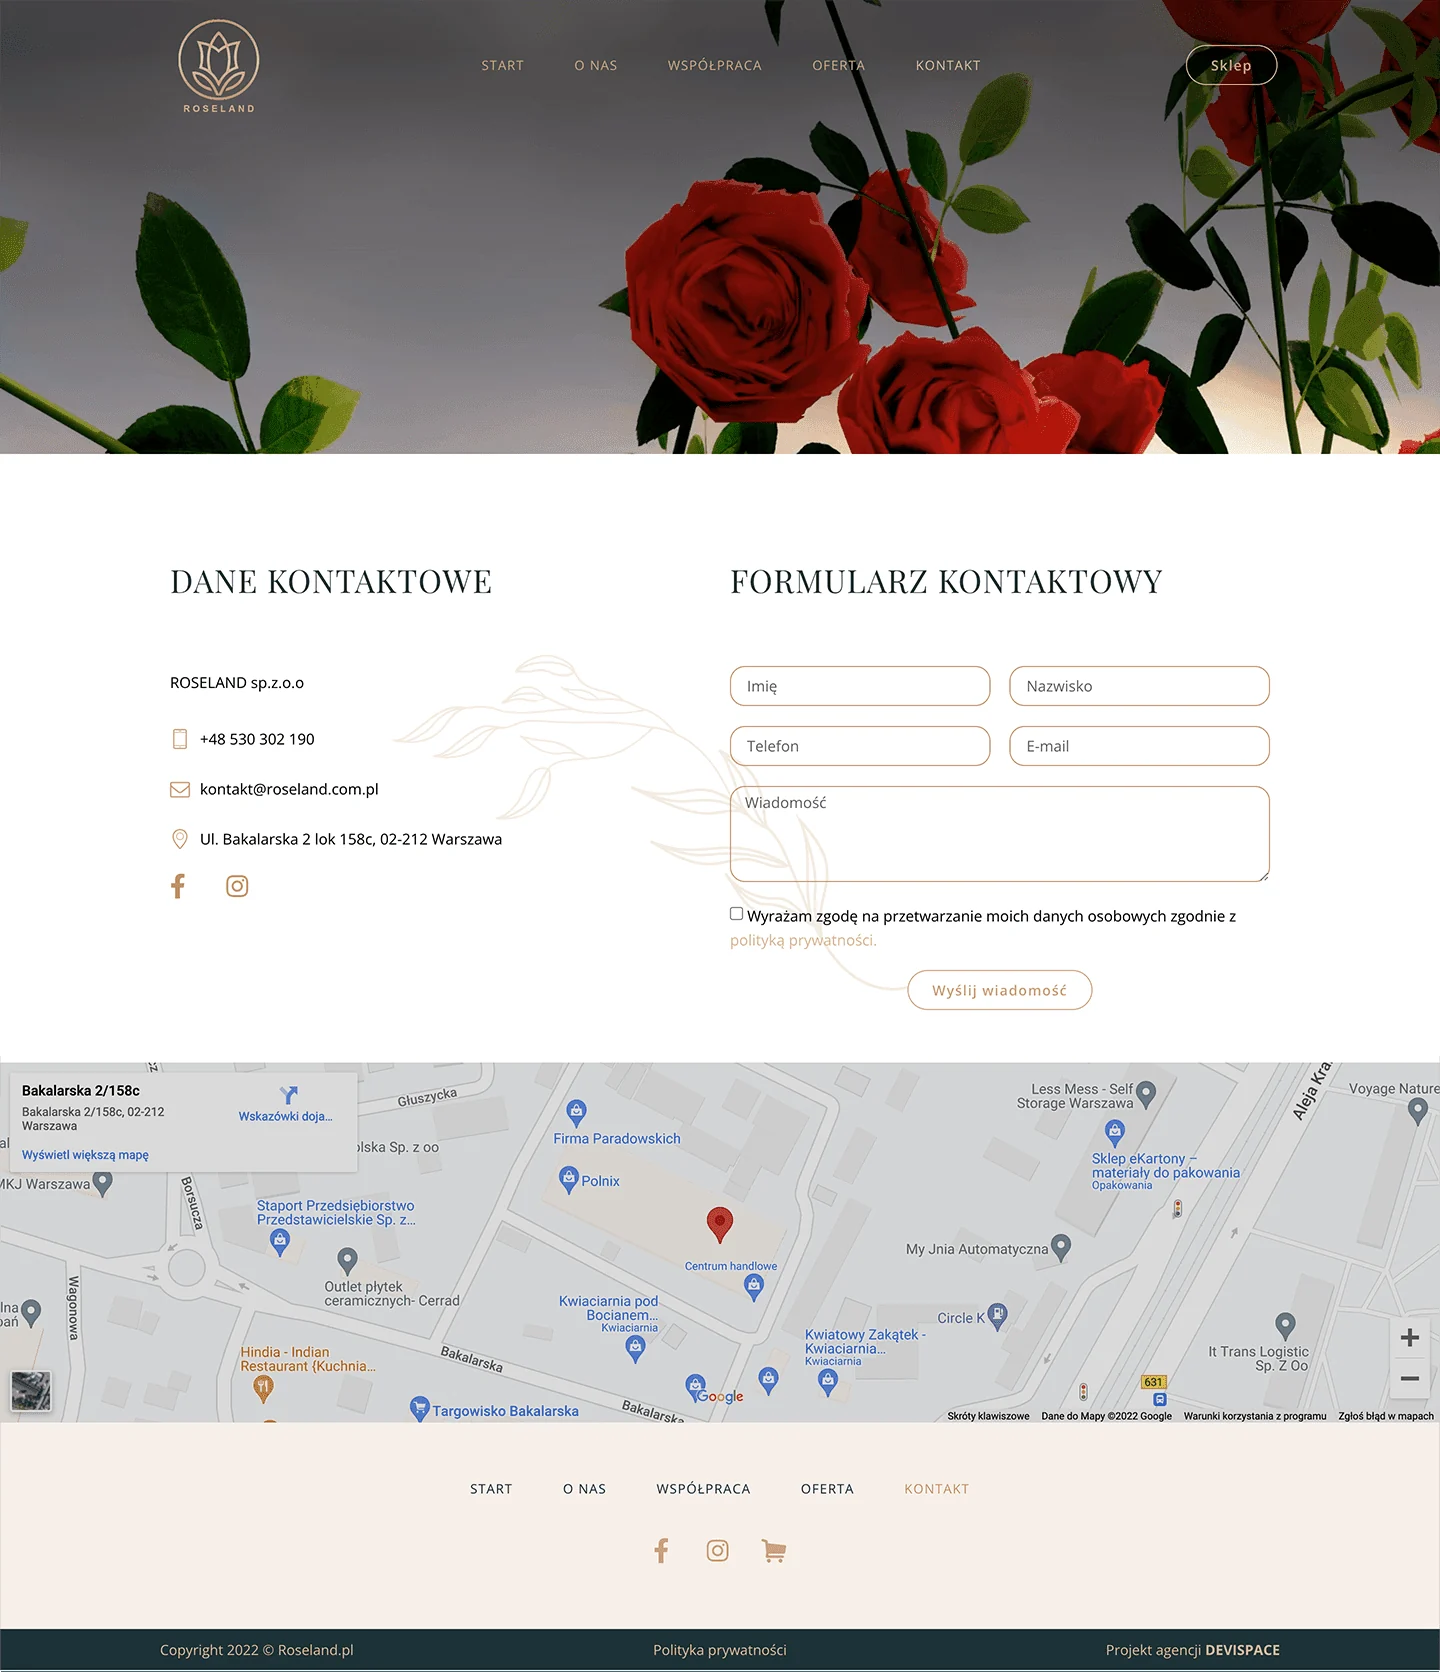
Task: Click the red location pin on map
Action: tap(720, 1224)
